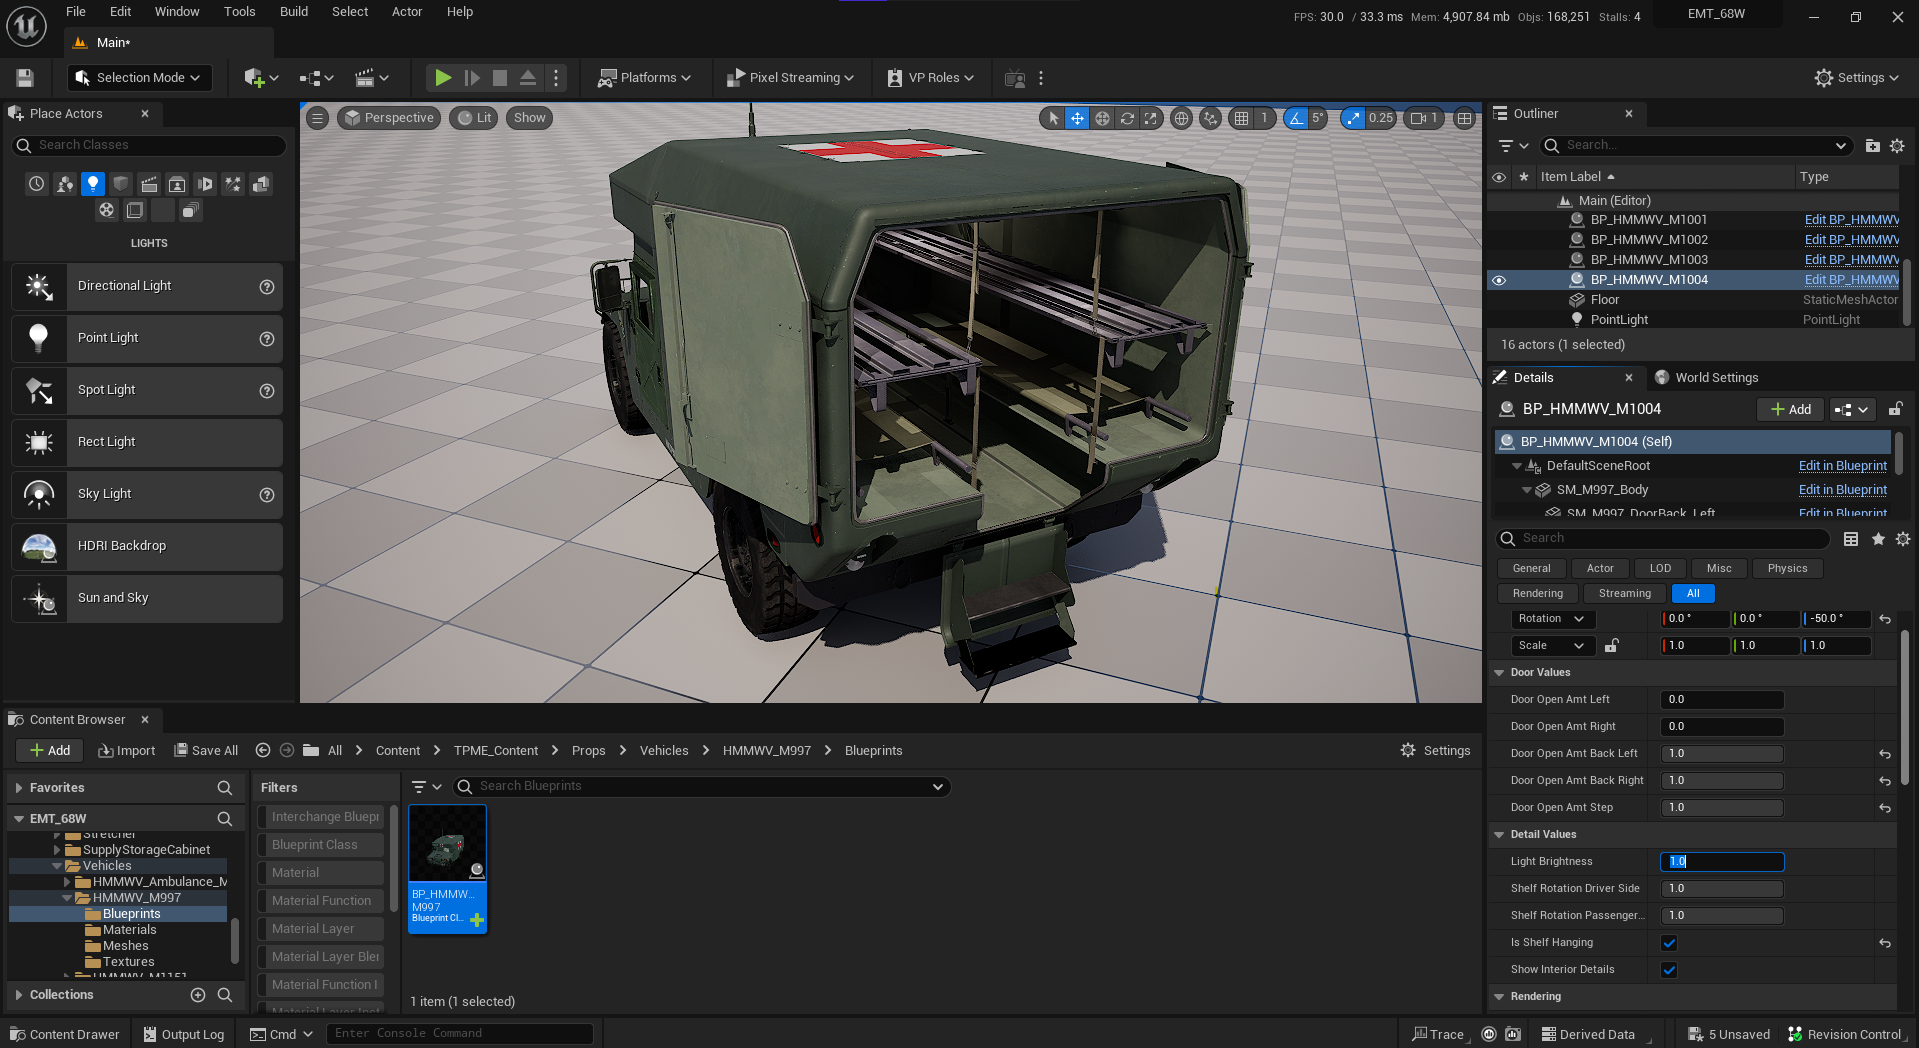
Task: Reset Door Open Amt Back Left to default
Action: pyautogui.click(x=1884, y=754)
